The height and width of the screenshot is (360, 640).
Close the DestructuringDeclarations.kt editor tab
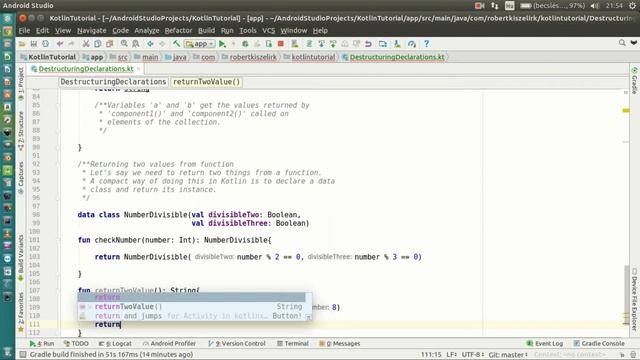pos(139,69)
